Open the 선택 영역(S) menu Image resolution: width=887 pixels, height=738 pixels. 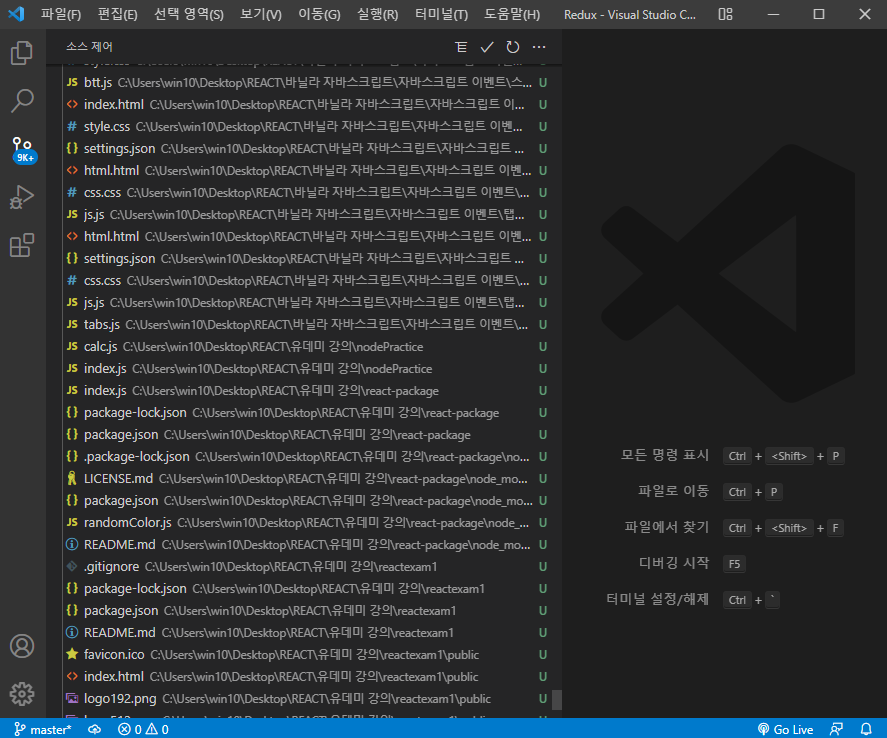[x=189, y=14]
